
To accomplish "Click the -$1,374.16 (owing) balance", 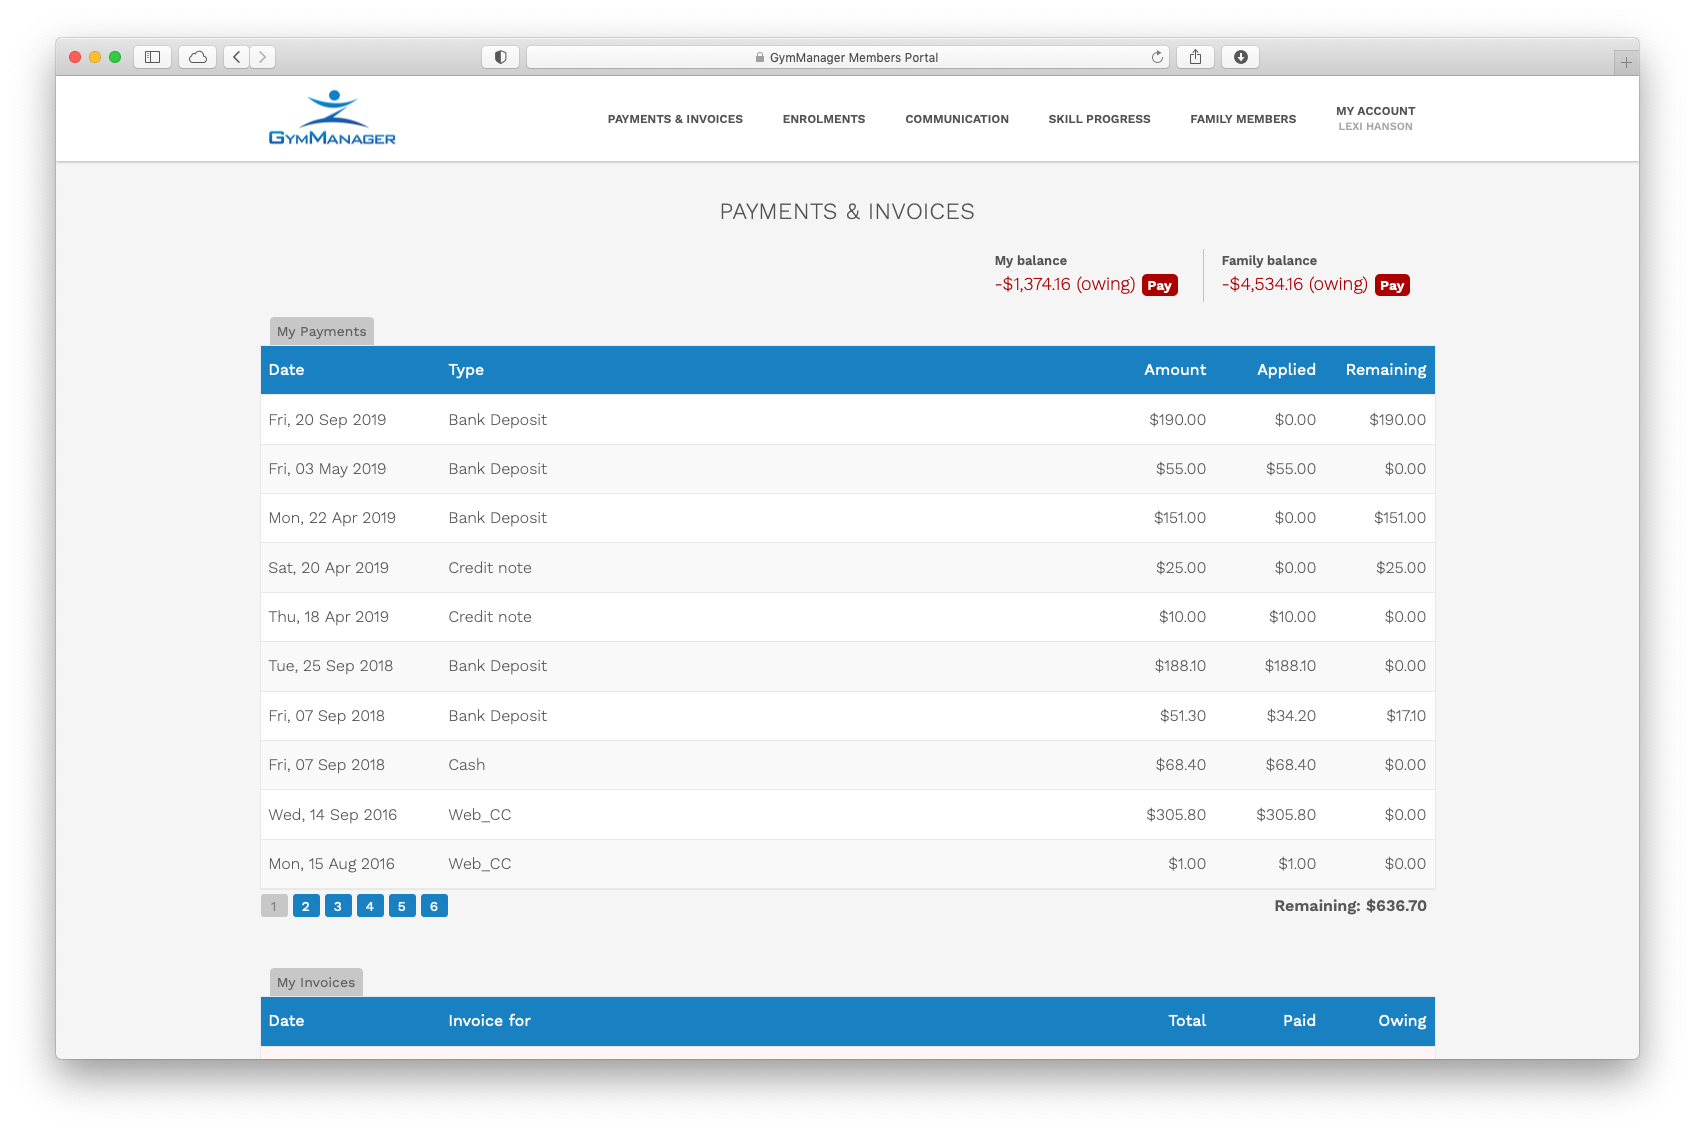I will [x=1065, y=284].
